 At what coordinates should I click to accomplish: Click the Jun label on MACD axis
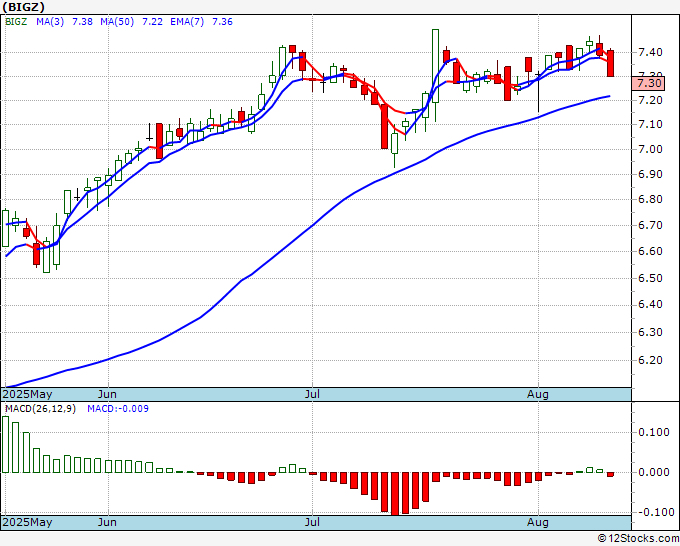coord(107,522)
